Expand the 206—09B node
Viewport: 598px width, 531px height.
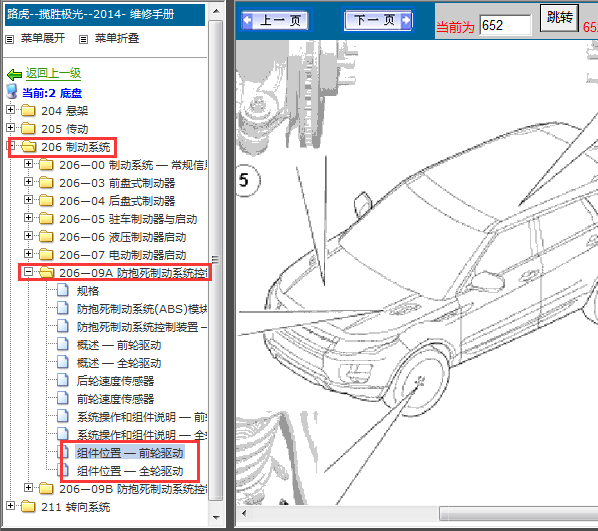coord(28,487)
